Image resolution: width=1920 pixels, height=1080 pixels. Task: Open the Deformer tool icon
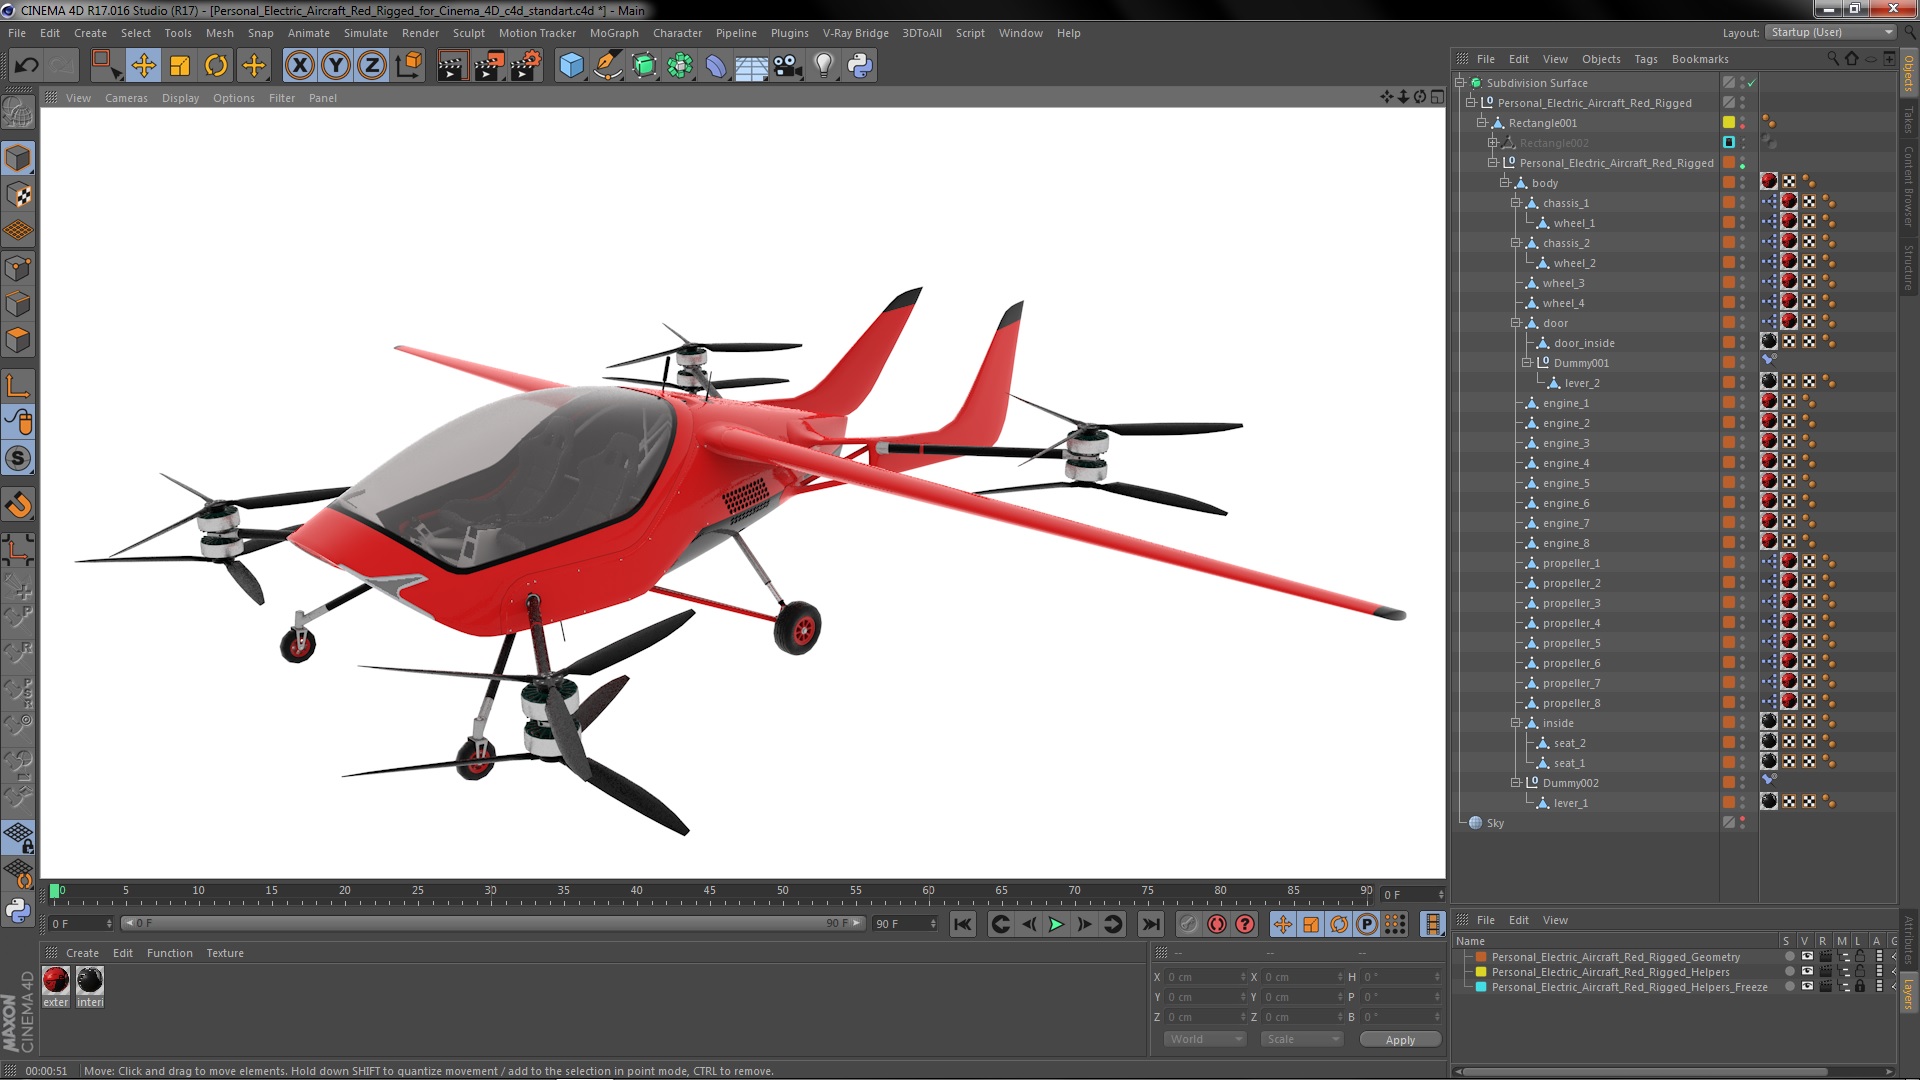(716, 66)
